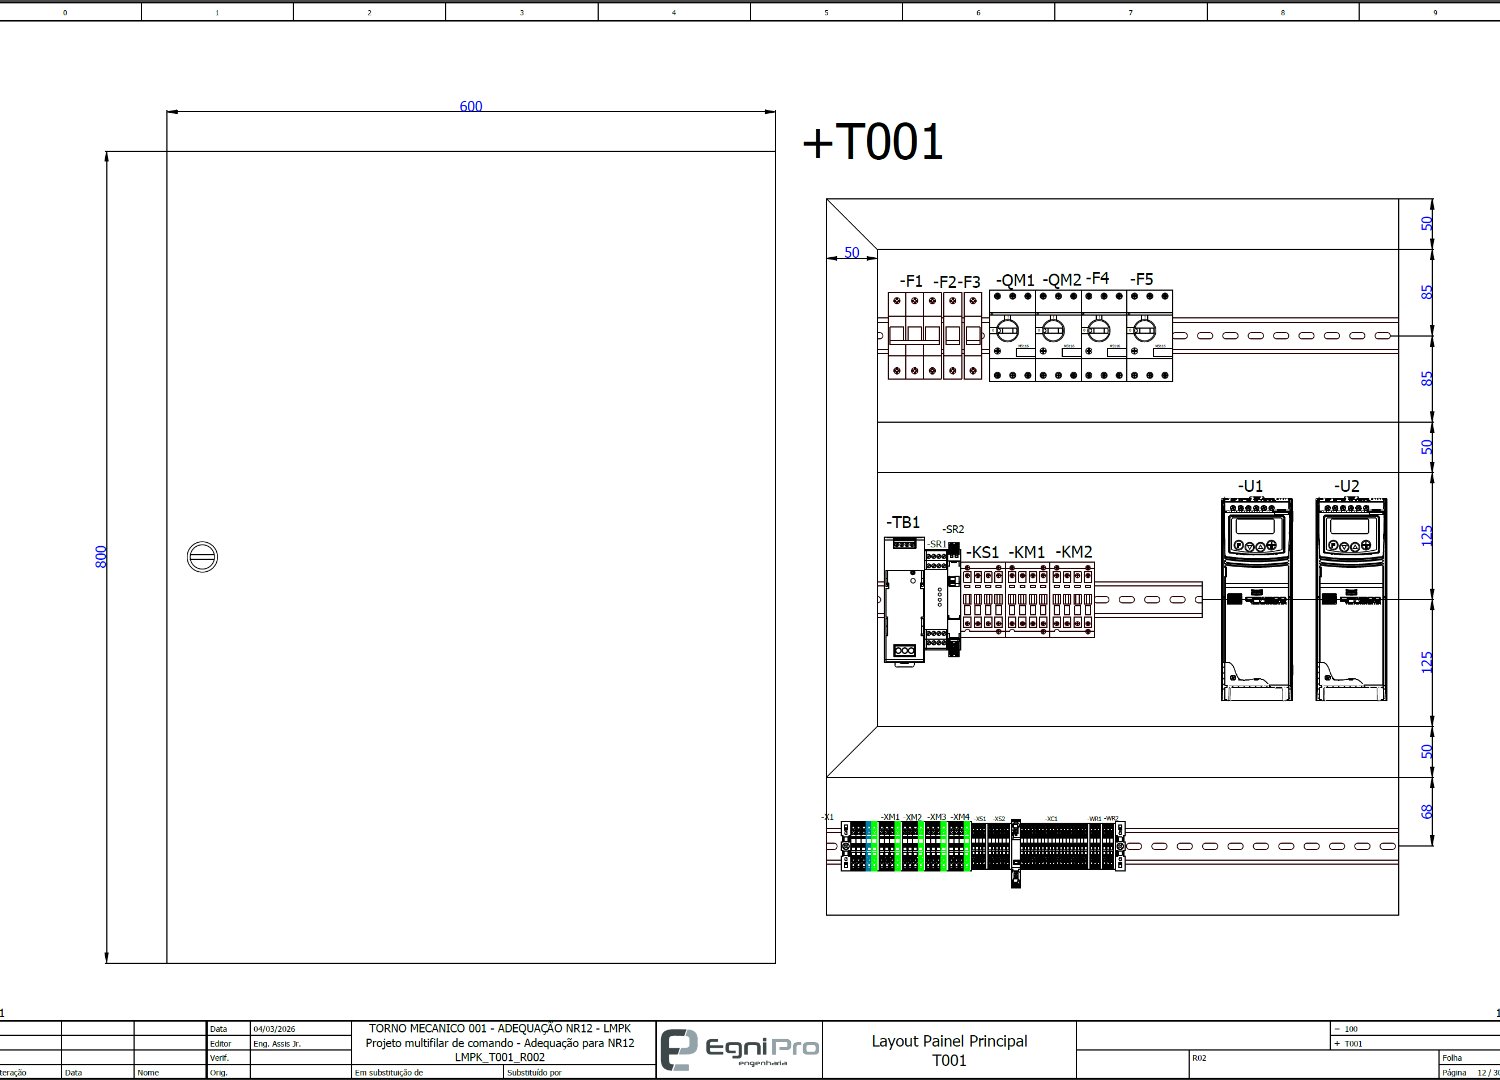Viewport: 1500px width, 1080px height.
Task: Select the -KM2 contactor component
Action: 1073,600
